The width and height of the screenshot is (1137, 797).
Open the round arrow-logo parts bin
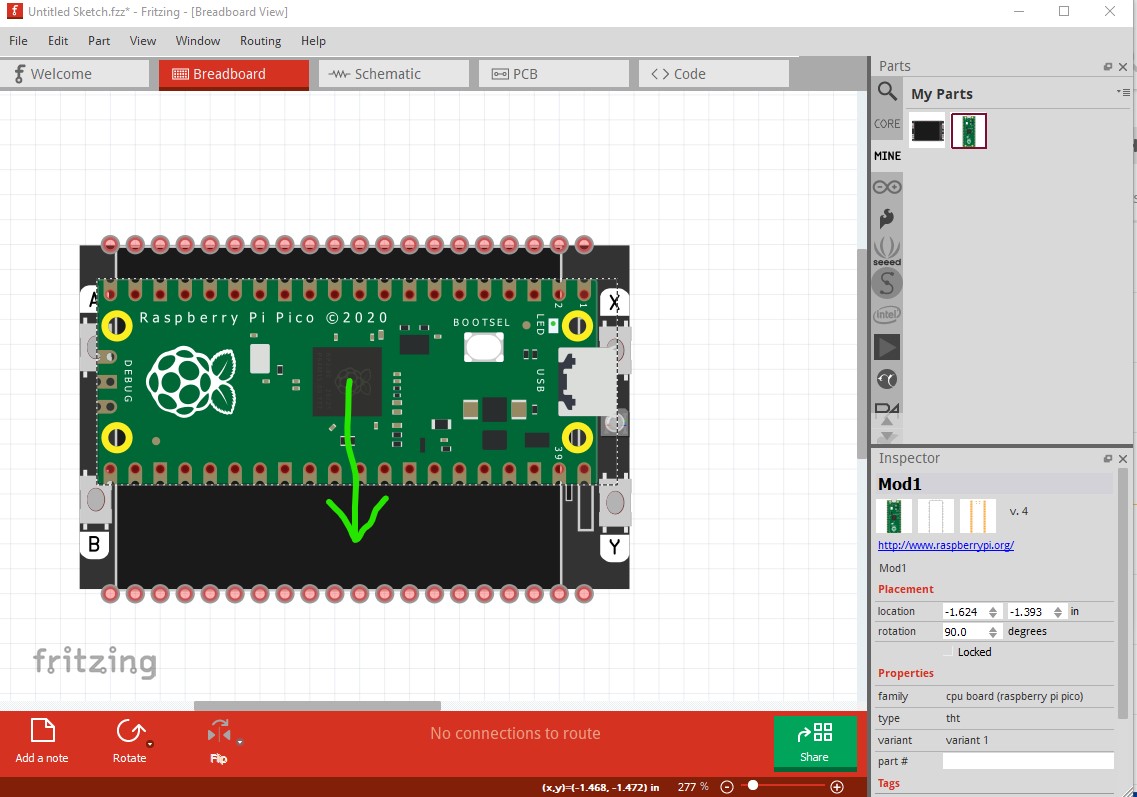[887, 379]
